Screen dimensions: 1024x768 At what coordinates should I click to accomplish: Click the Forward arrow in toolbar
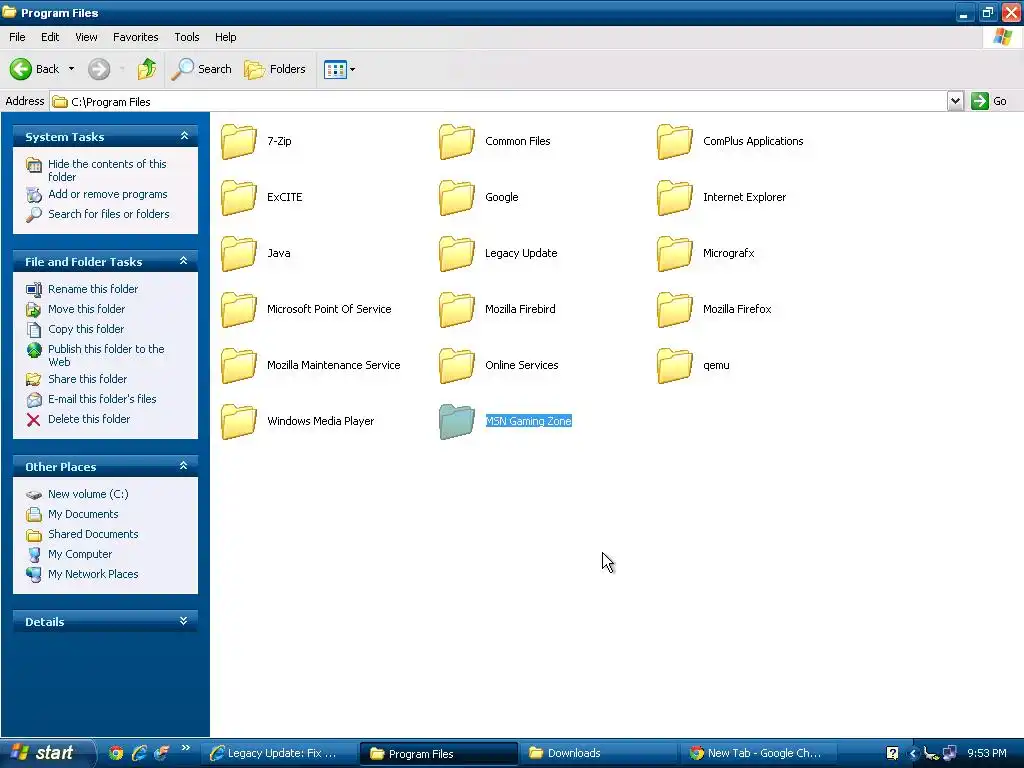click(x=99, y=69)
